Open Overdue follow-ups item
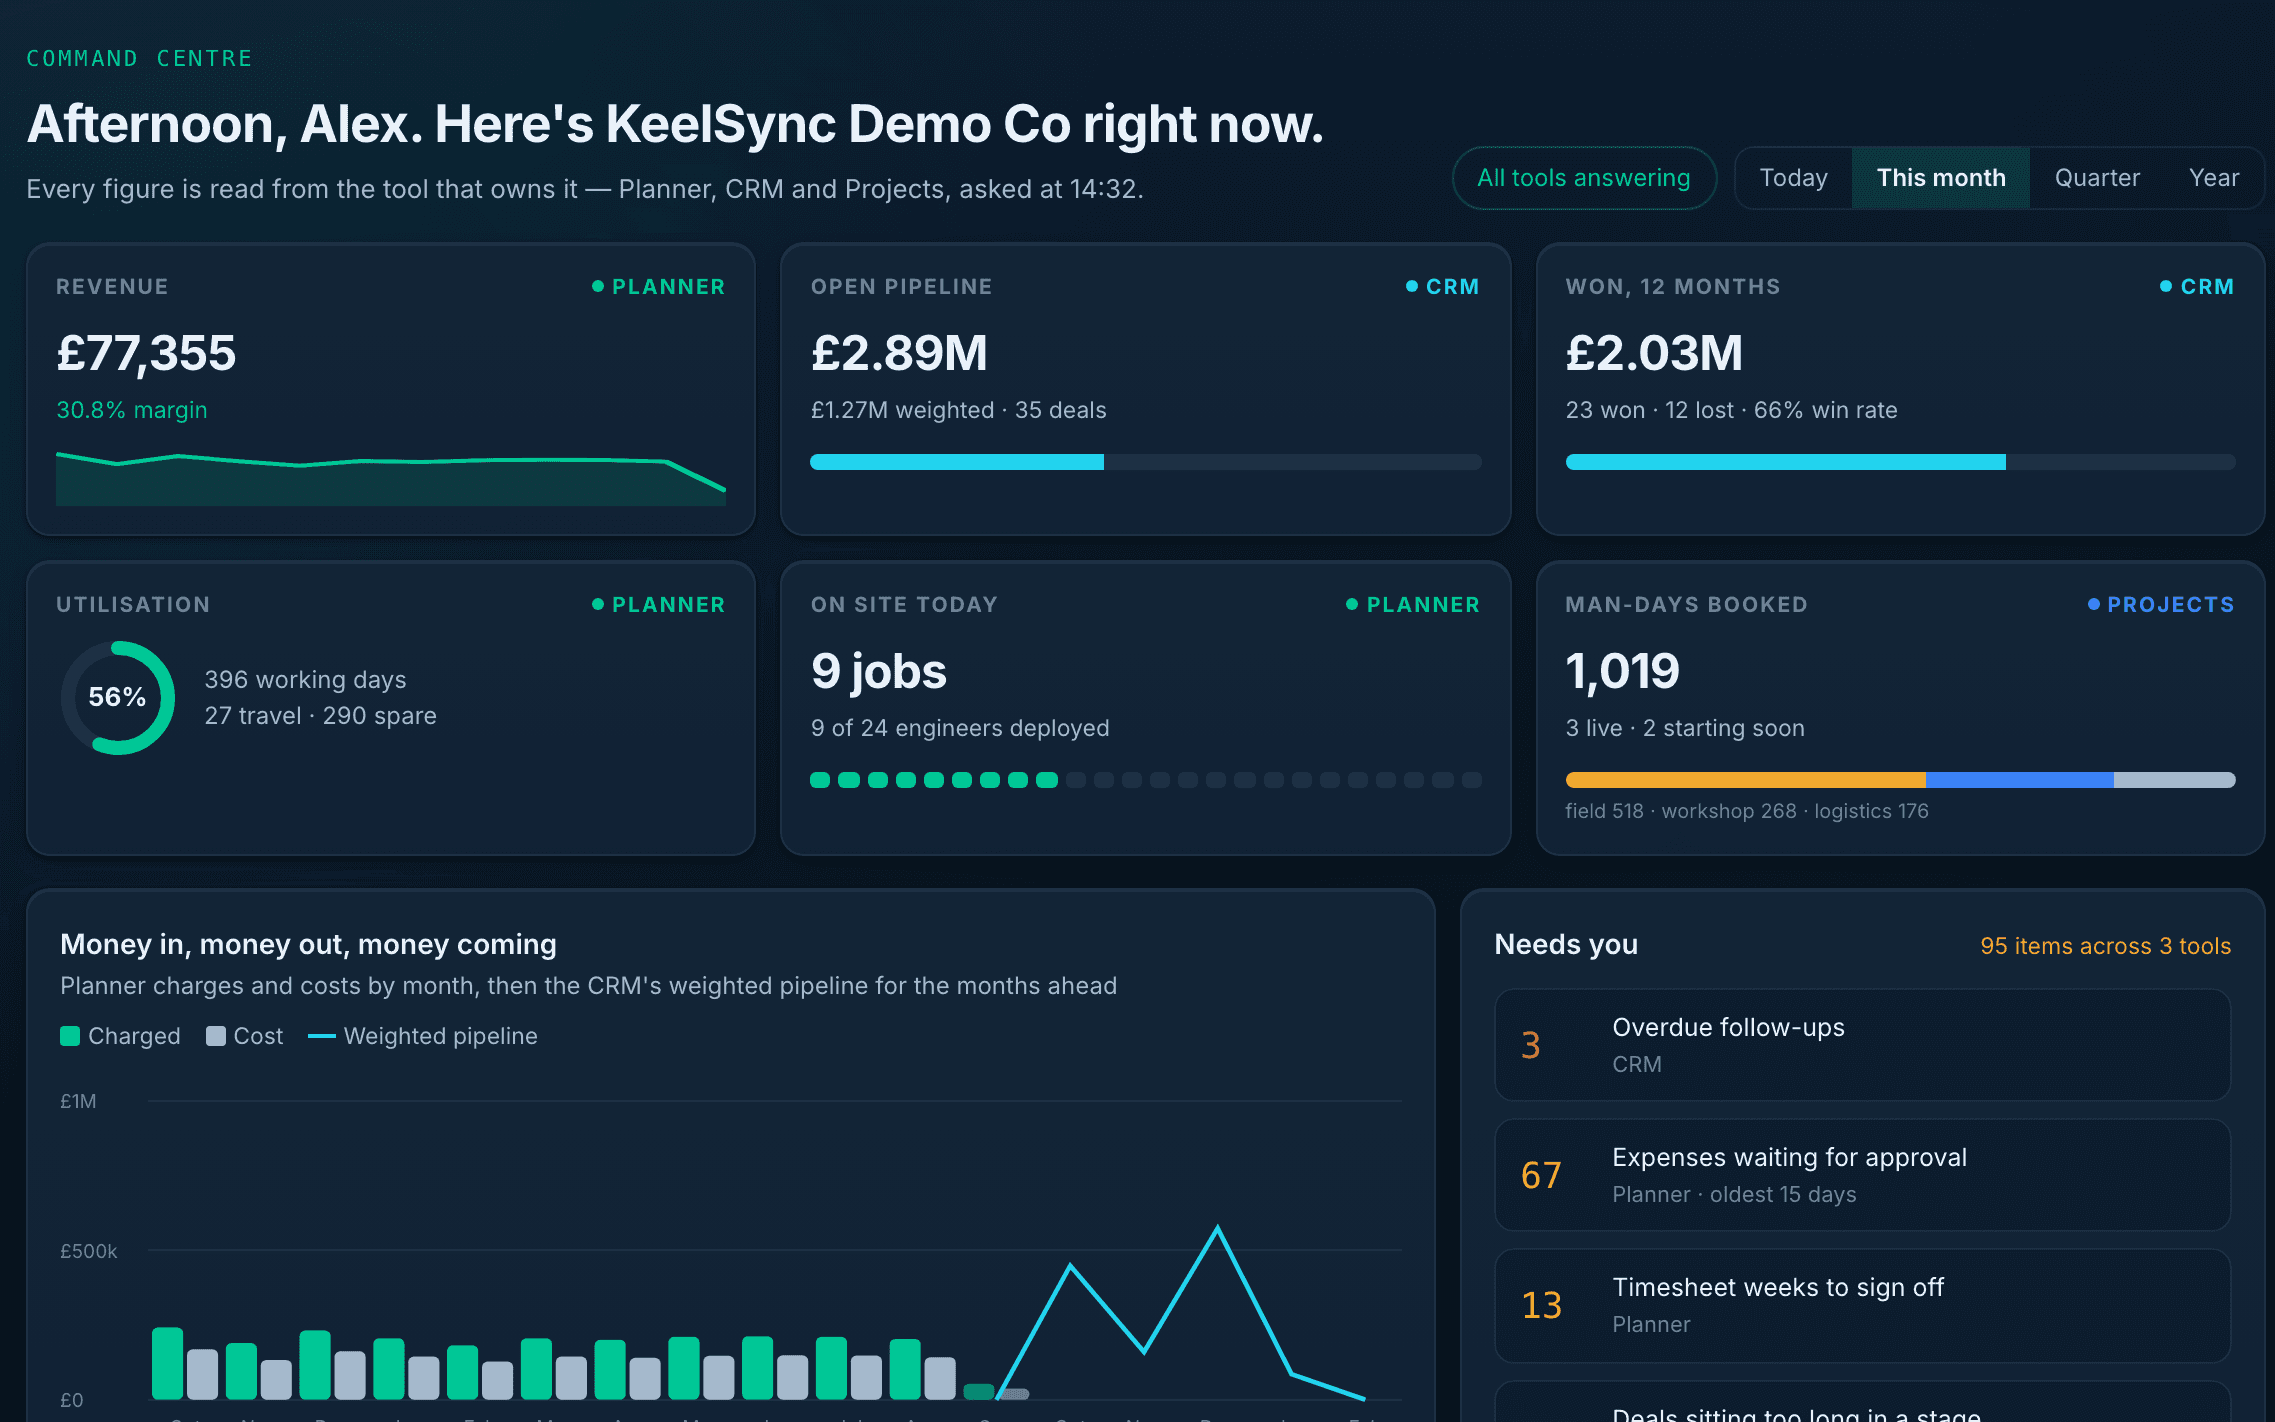 click(x=1862, y=1045)
